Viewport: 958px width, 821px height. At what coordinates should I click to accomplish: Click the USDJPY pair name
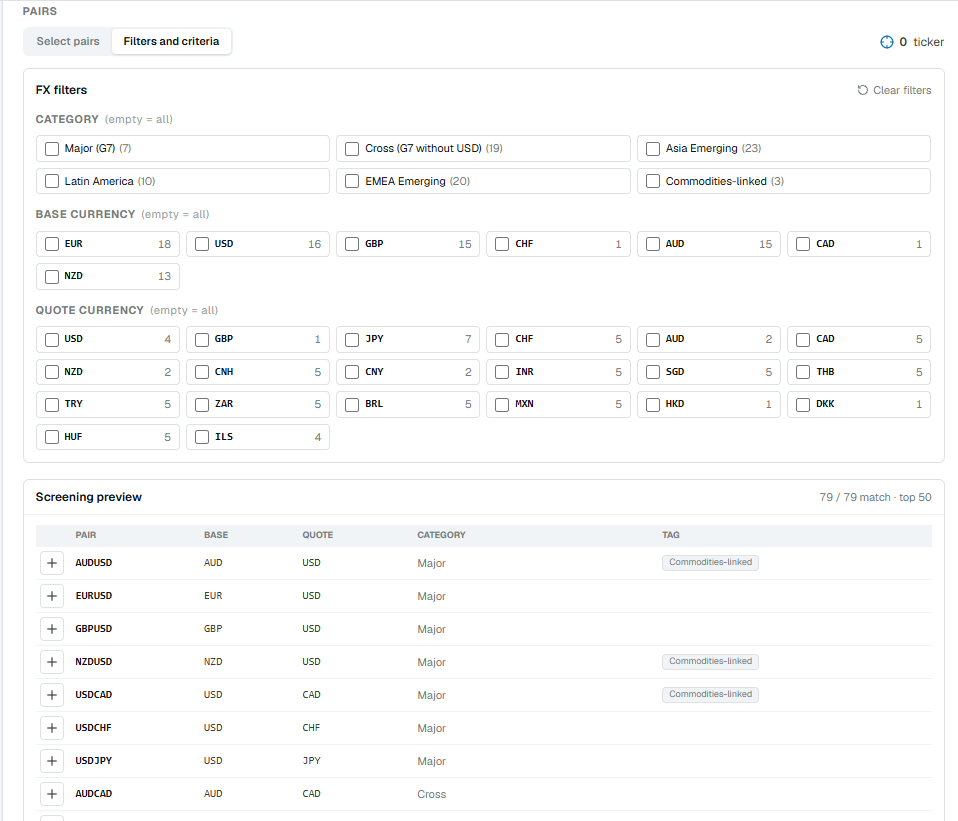click(x=93, y=761)
